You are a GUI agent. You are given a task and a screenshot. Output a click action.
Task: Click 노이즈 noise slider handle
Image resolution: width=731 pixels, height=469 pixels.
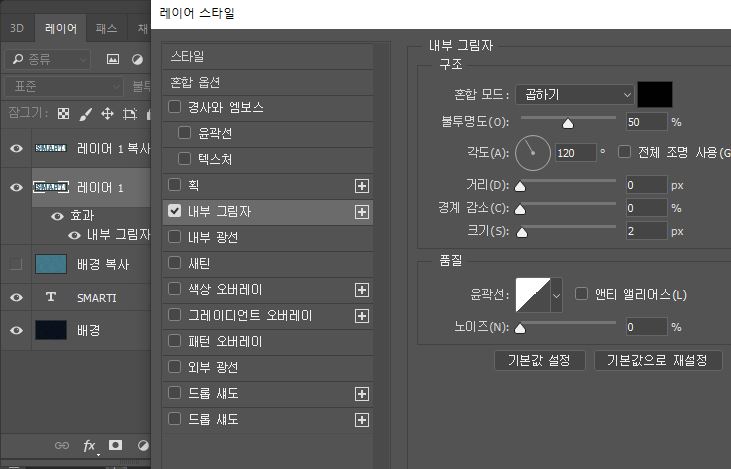[x=520, y=329]
